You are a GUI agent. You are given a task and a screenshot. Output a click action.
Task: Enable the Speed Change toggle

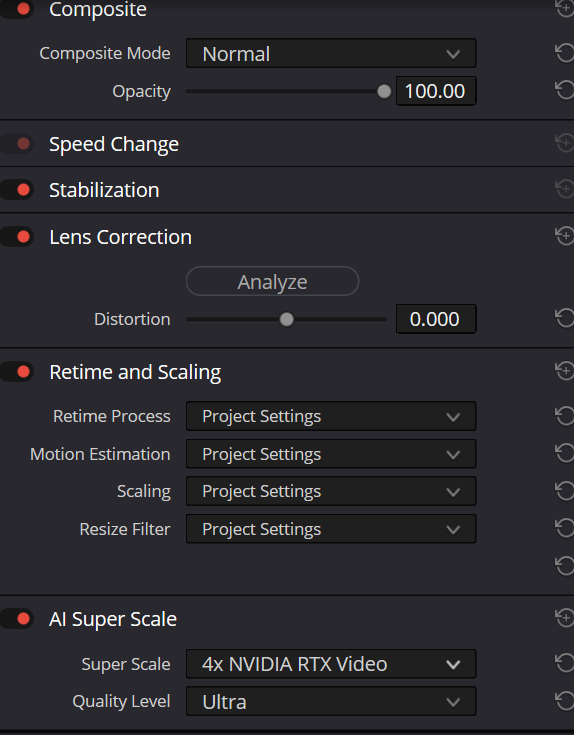17,143
